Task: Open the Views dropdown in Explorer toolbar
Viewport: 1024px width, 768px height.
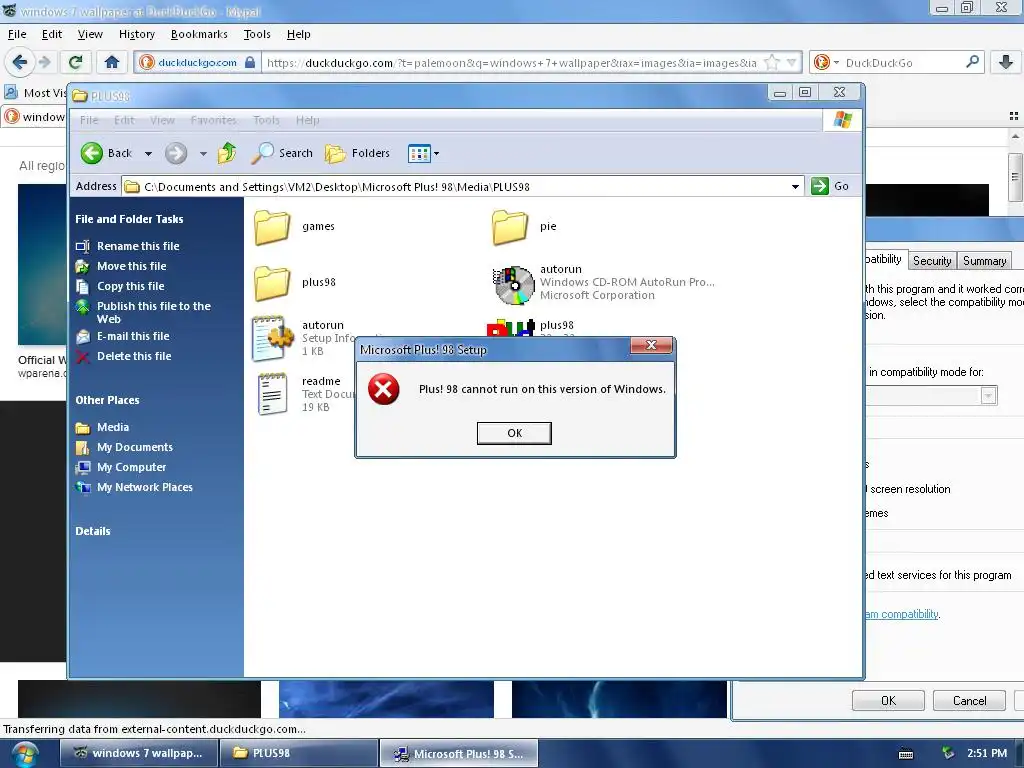Action: tap(423, 153)
